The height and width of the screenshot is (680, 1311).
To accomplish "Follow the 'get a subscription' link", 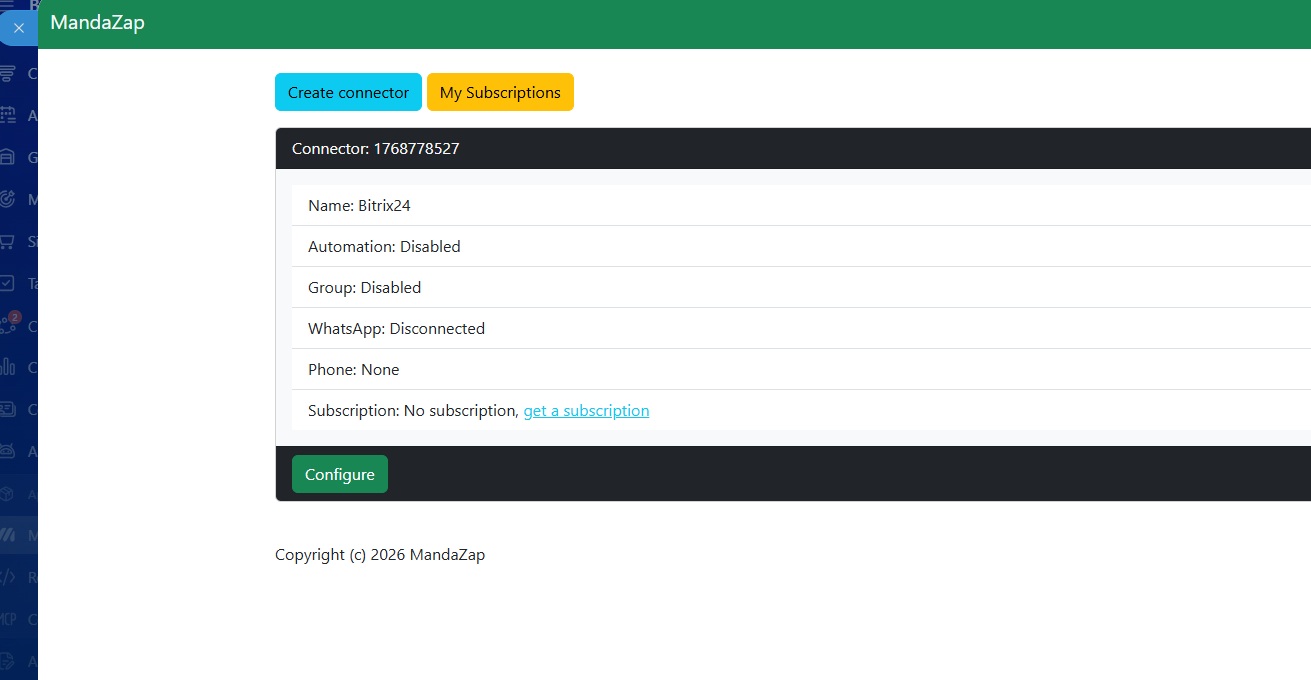I will (x=586, y=411).
